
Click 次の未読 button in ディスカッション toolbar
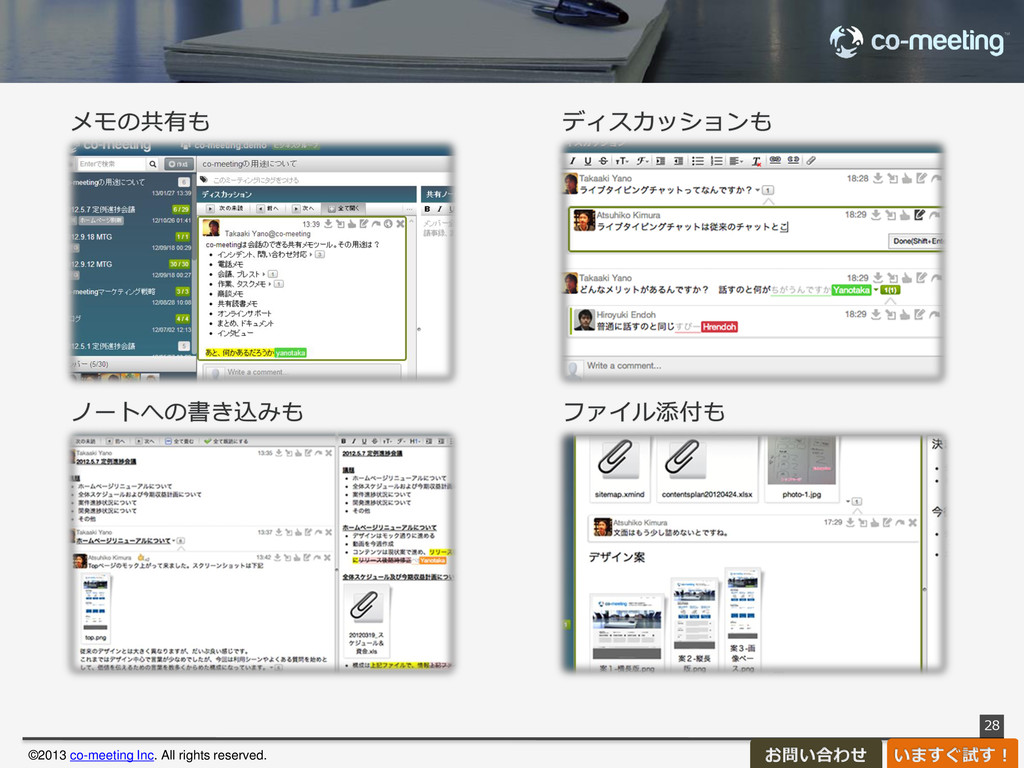(x=225, y=208)
